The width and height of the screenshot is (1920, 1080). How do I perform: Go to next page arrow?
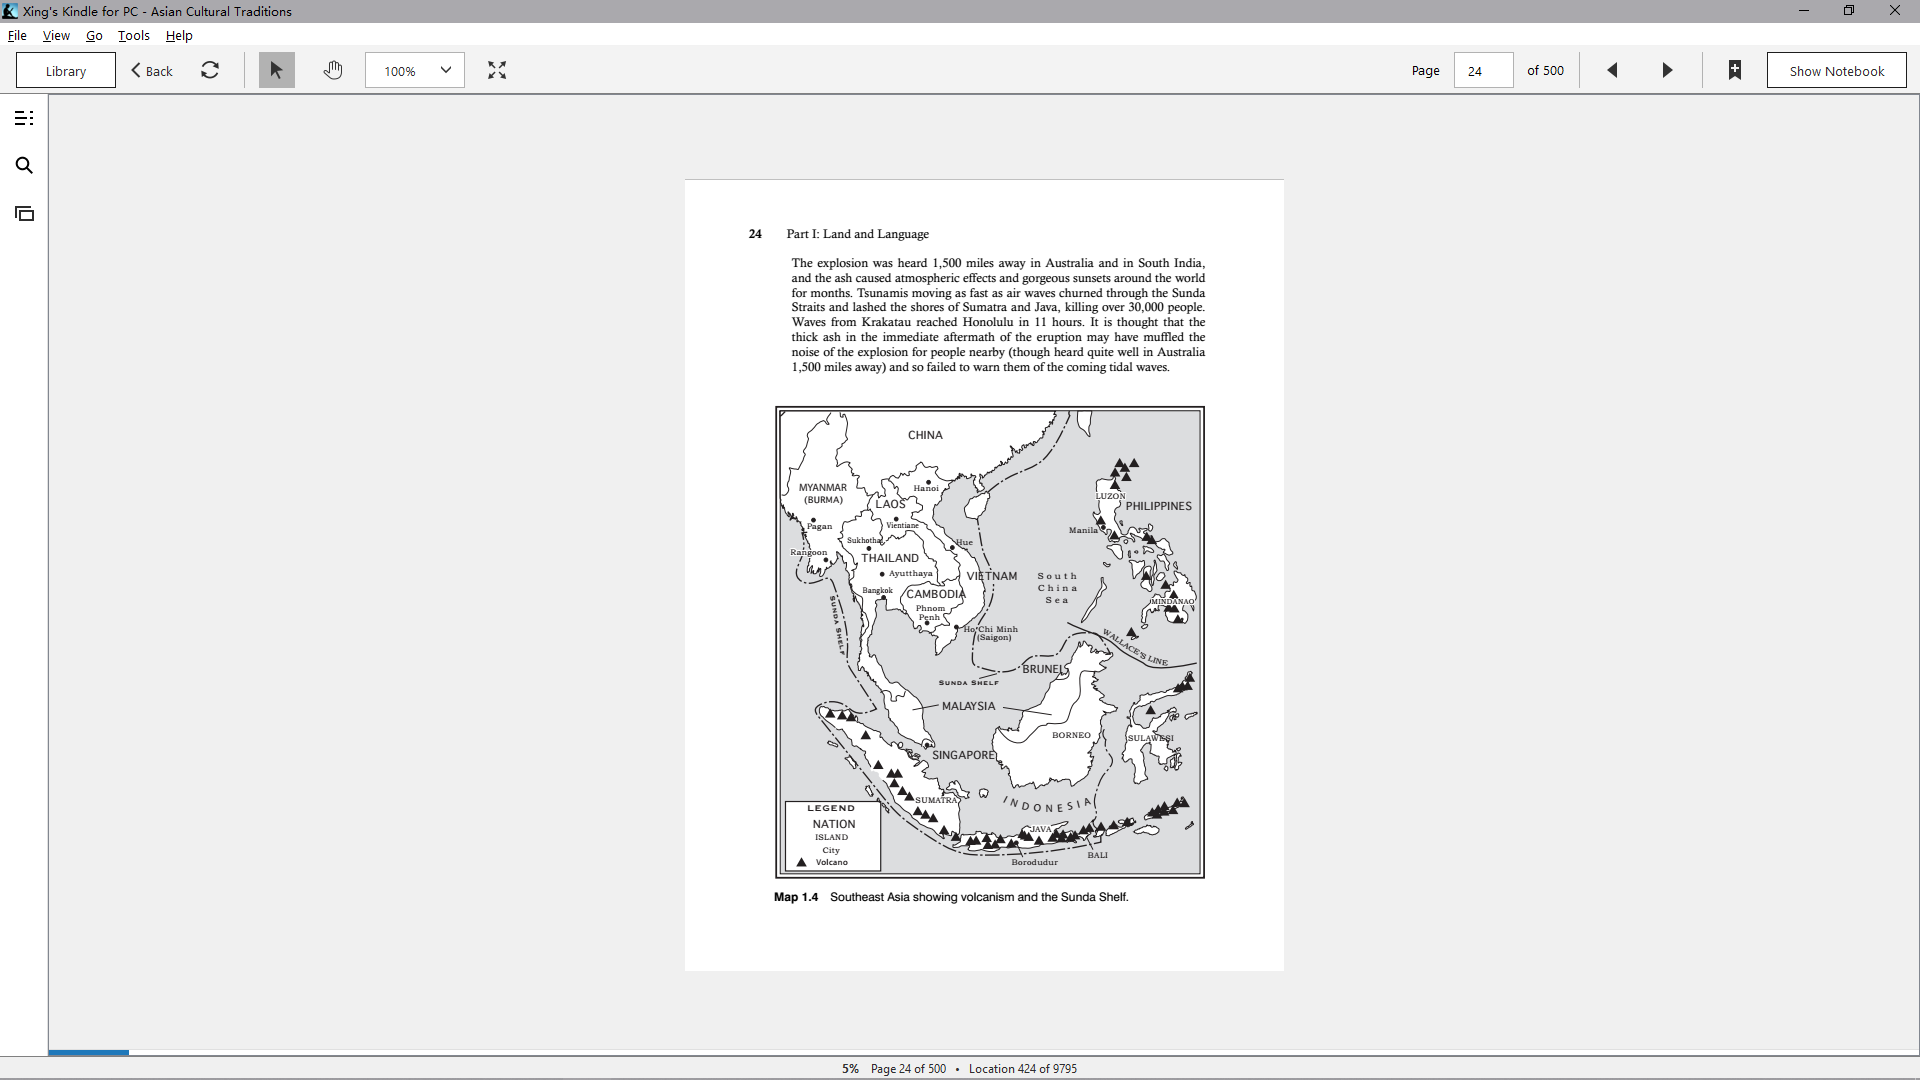pyautogui.click(x=1667, y=70)
